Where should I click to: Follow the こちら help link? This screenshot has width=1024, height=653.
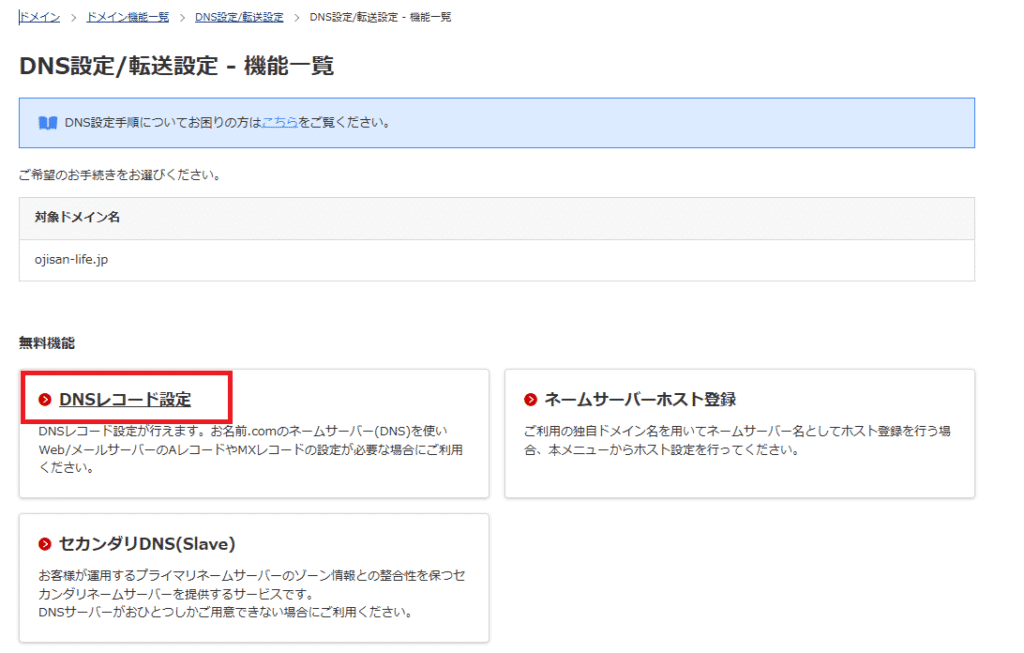click(280, 122)
